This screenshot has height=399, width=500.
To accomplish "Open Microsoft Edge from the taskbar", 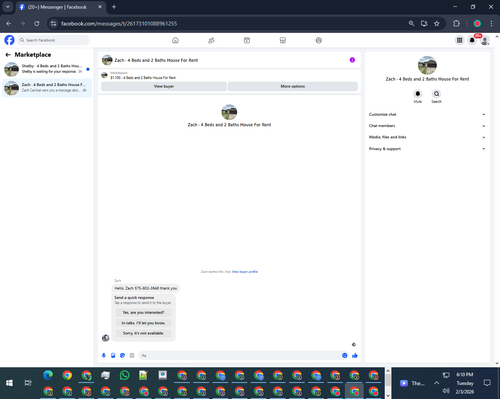I will [x=48, y=375].
